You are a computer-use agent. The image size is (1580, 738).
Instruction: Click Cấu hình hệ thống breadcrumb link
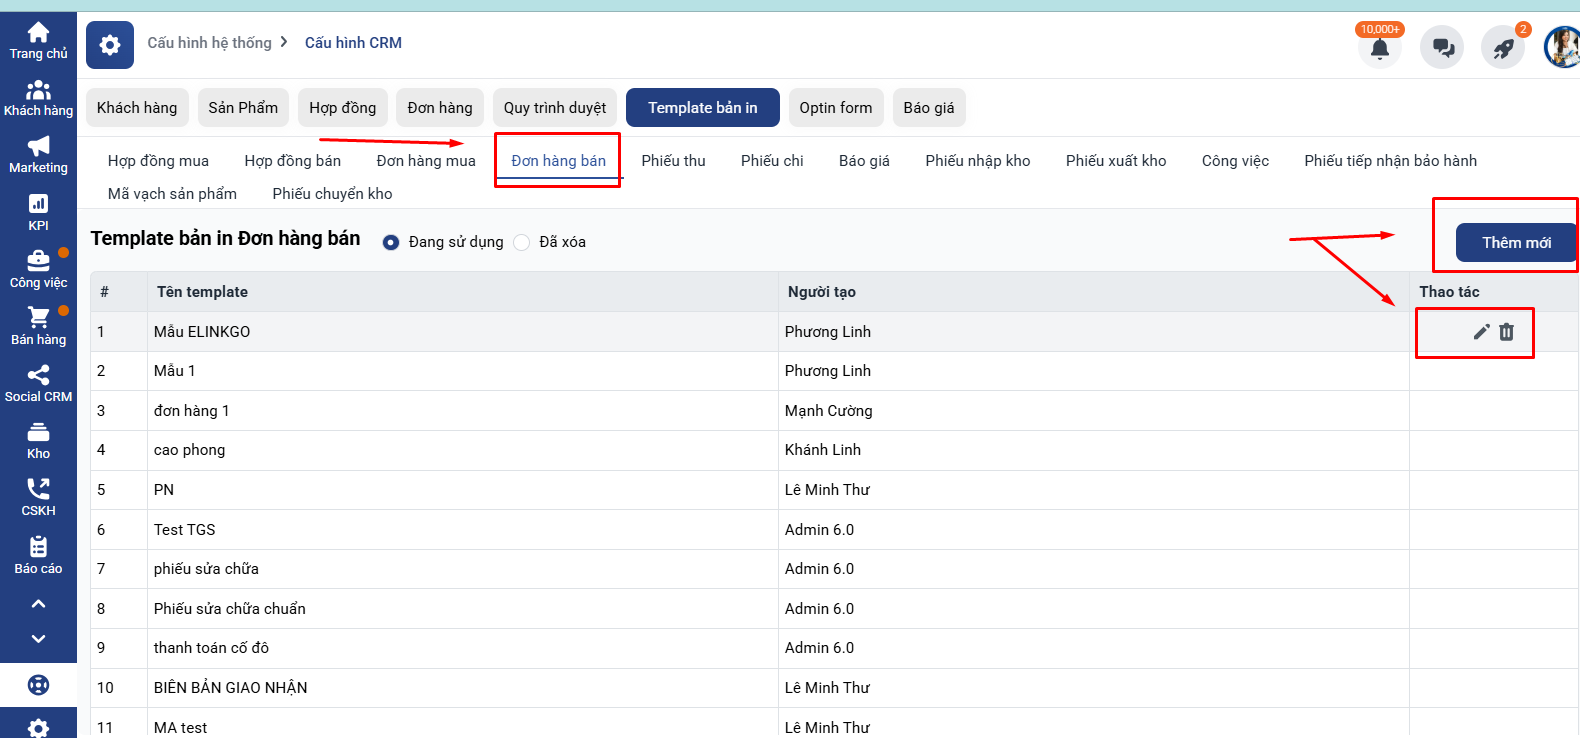[x=209, y=43]
